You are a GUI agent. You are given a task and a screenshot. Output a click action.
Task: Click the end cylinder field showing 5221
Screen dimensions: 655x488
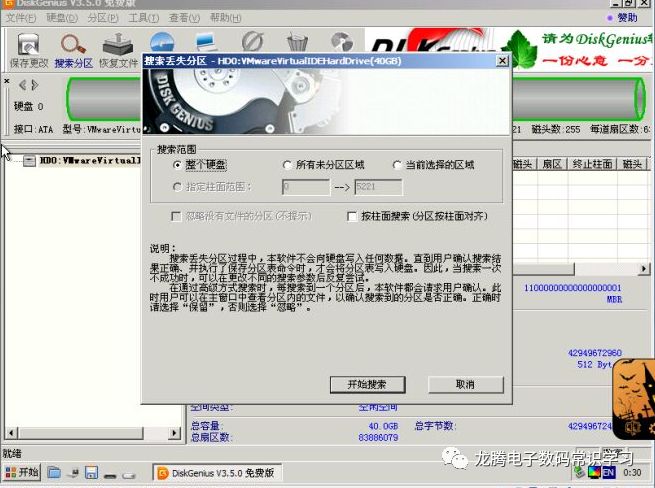pos(378,187)
